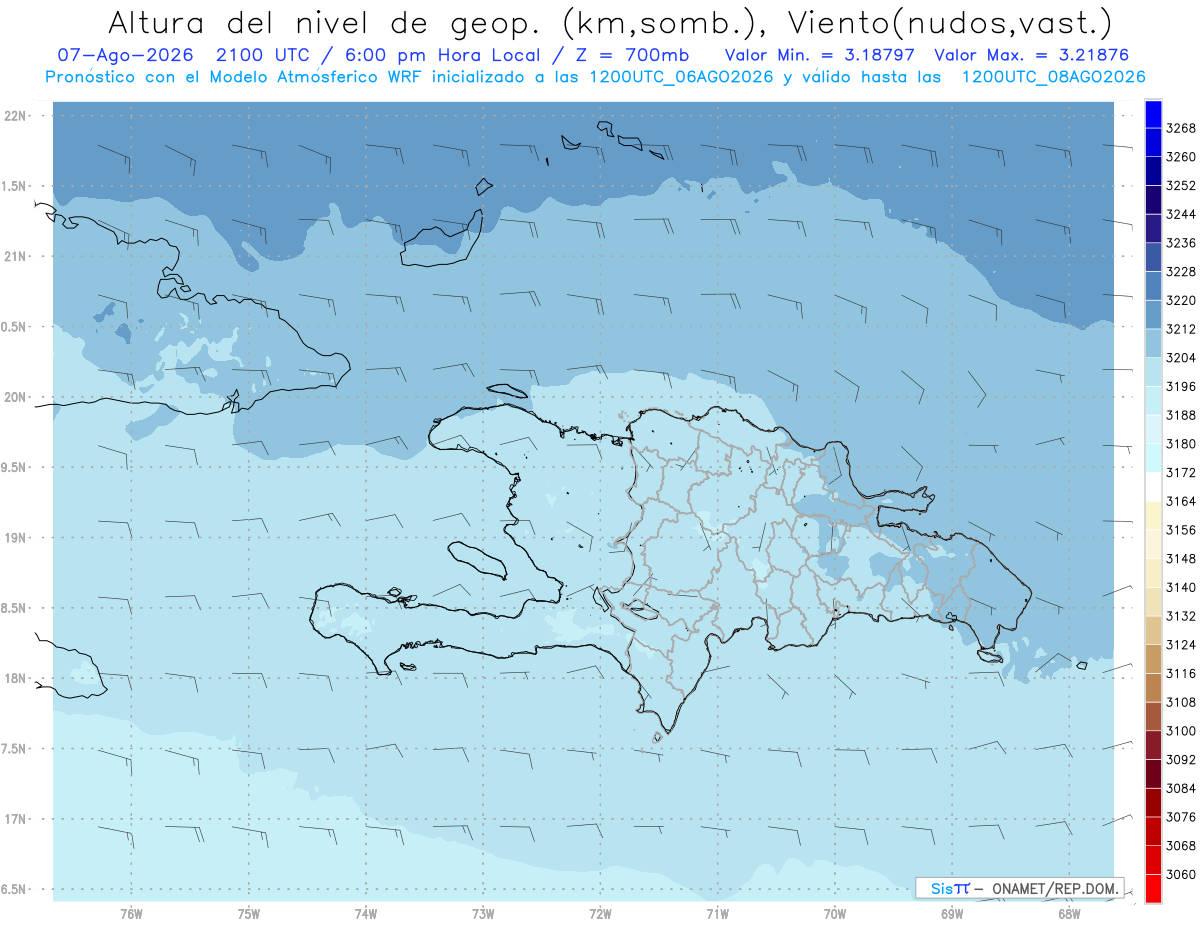Pick the colorbar segment between 3212 and 3220
The width and height of the screenshot is (1200, 927).
[1153, 315]
